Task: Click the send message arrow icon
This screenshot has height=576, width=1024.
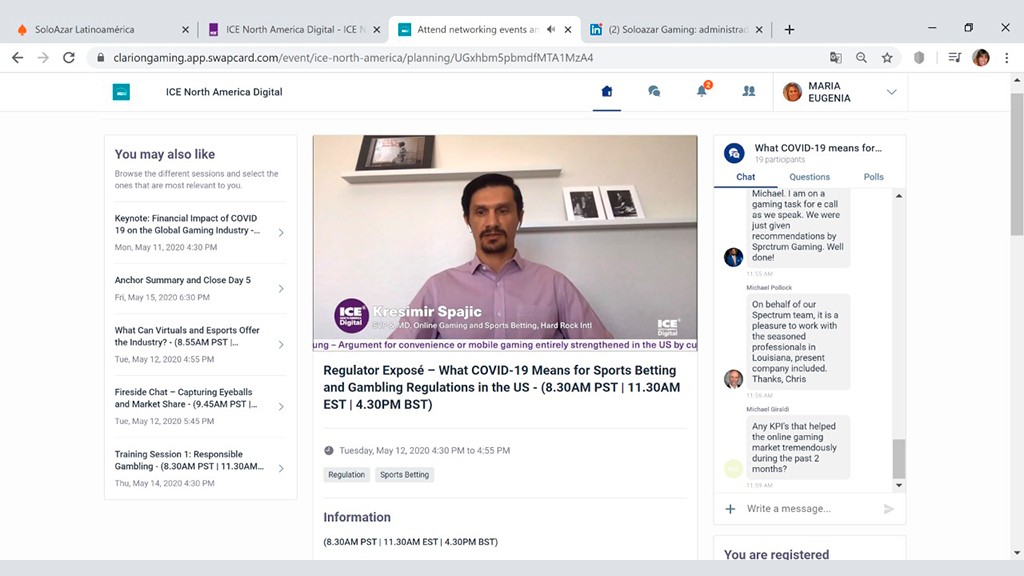Action: (x=888, y=509)
